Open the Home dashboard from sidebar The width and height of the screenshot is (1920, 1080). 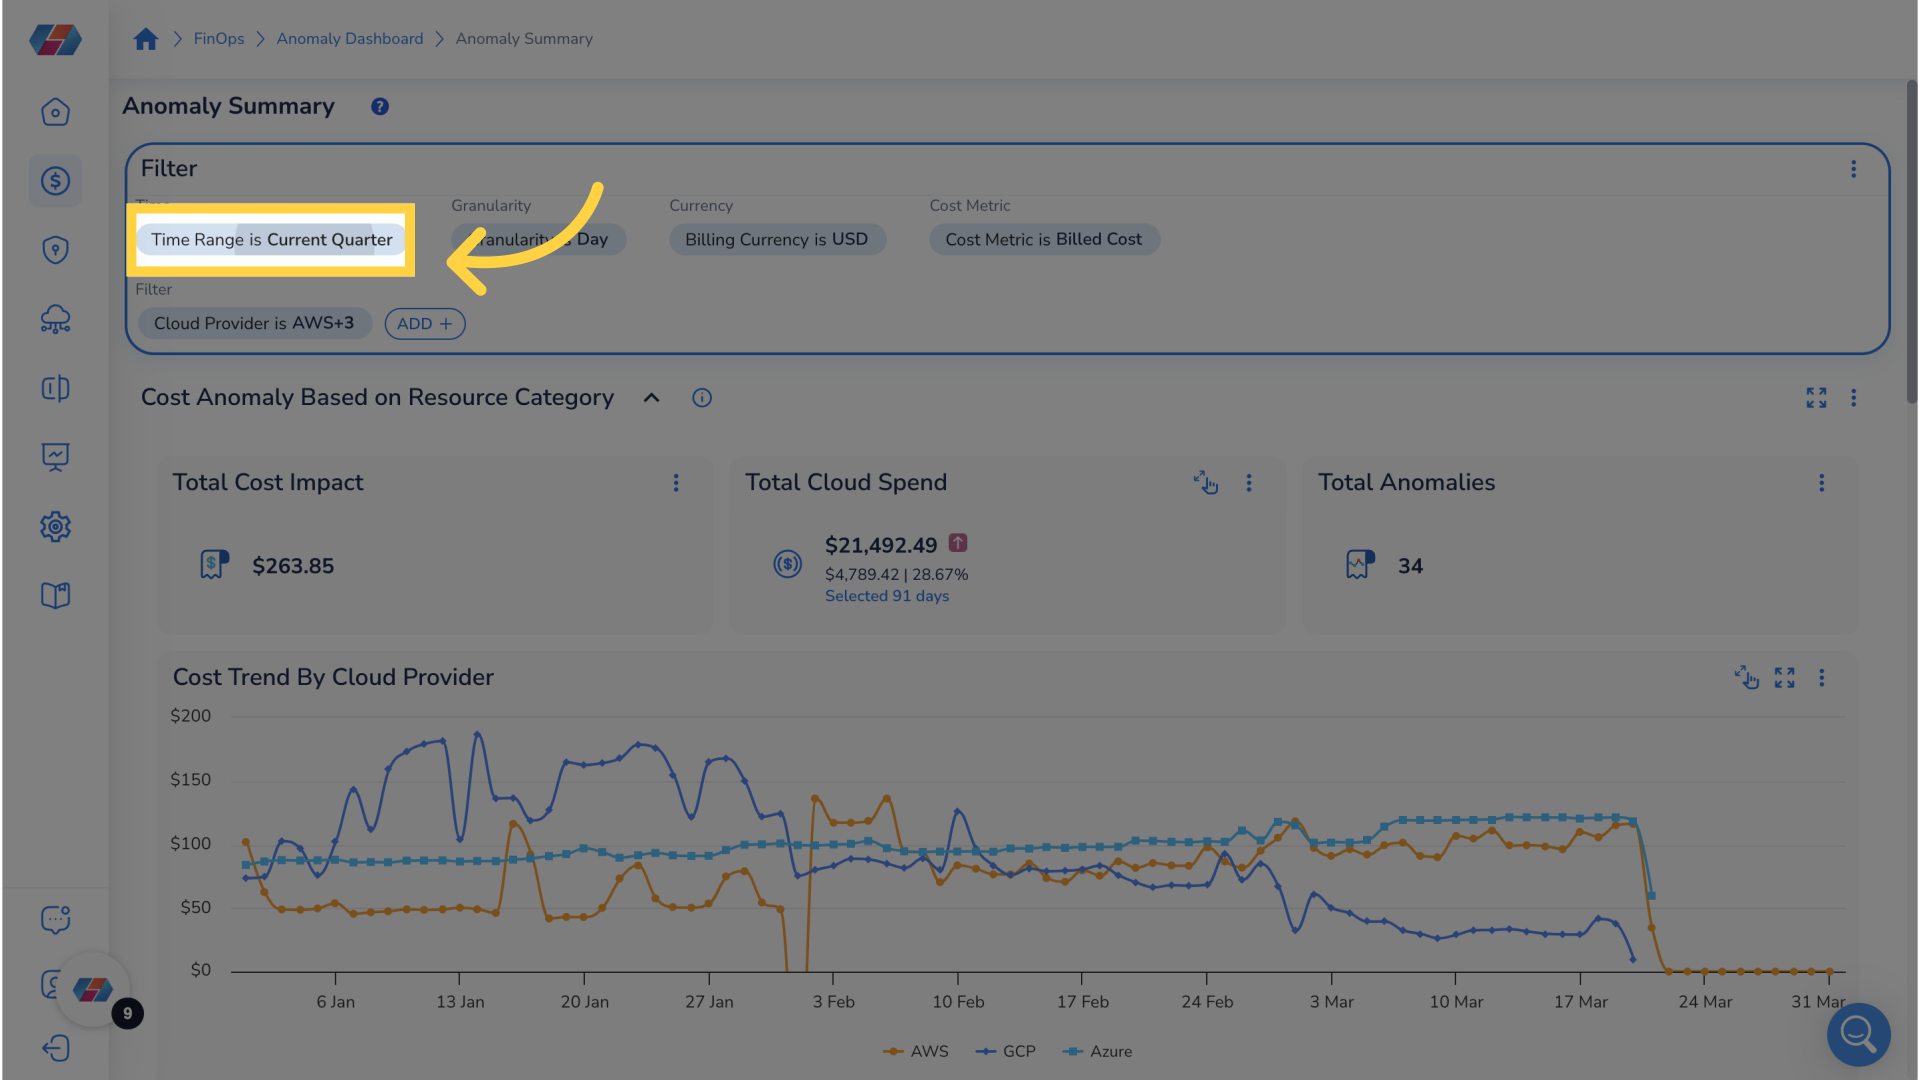click(55, 112)
